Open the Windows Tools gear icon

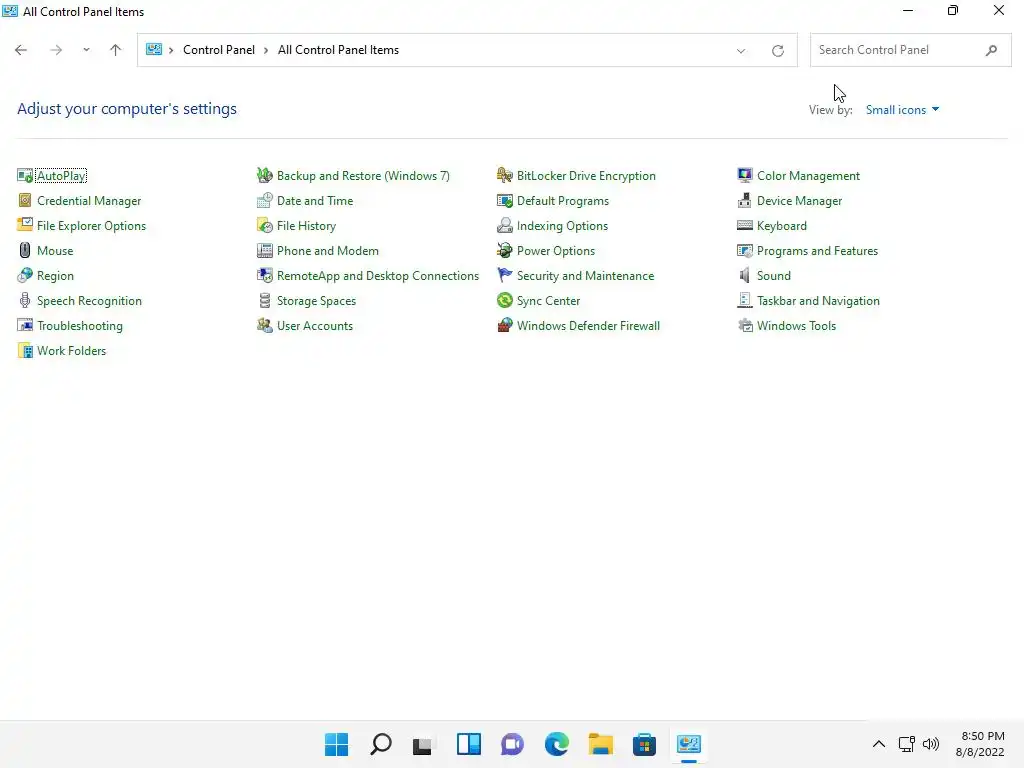click(744, 325)
